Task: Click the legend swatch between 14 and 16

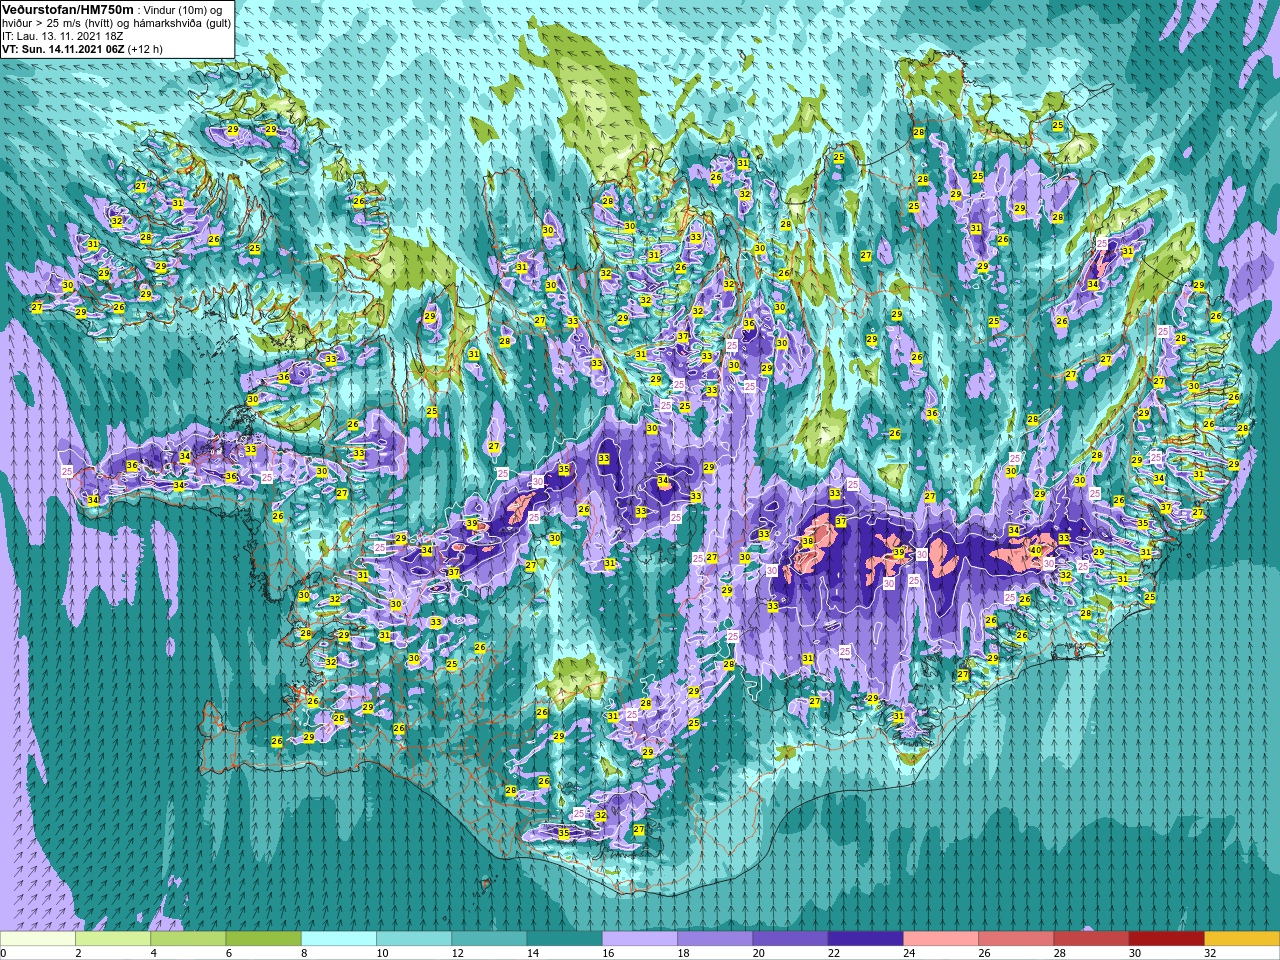Action: pyautogui.click(x=564, y=939)
